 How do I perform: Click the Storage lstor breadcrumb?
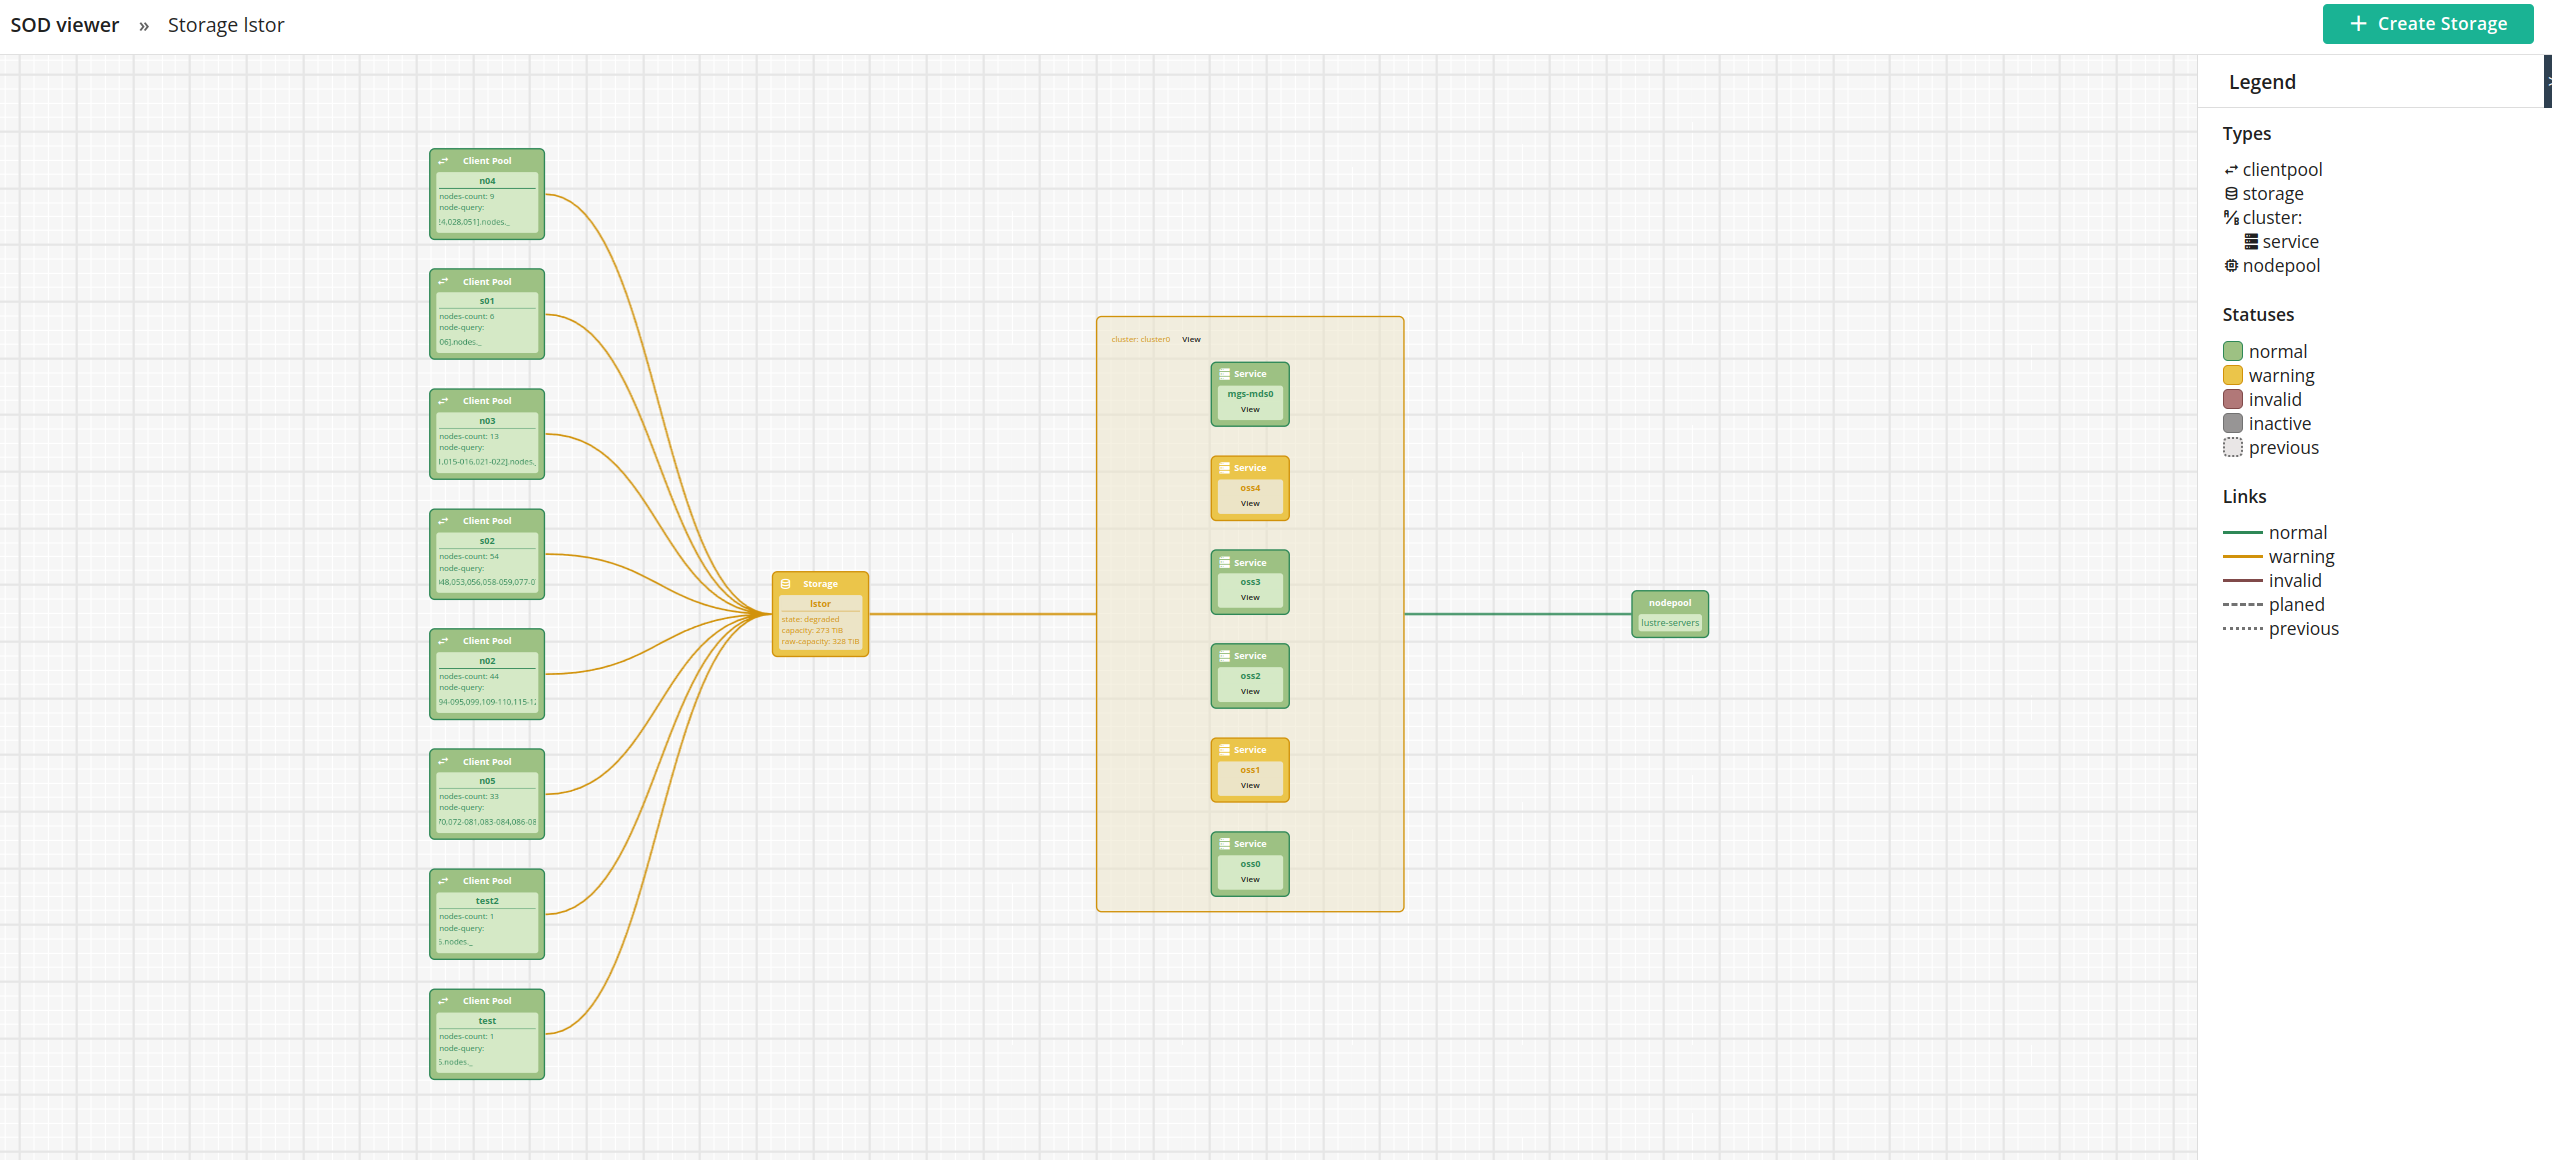point(226,25)
